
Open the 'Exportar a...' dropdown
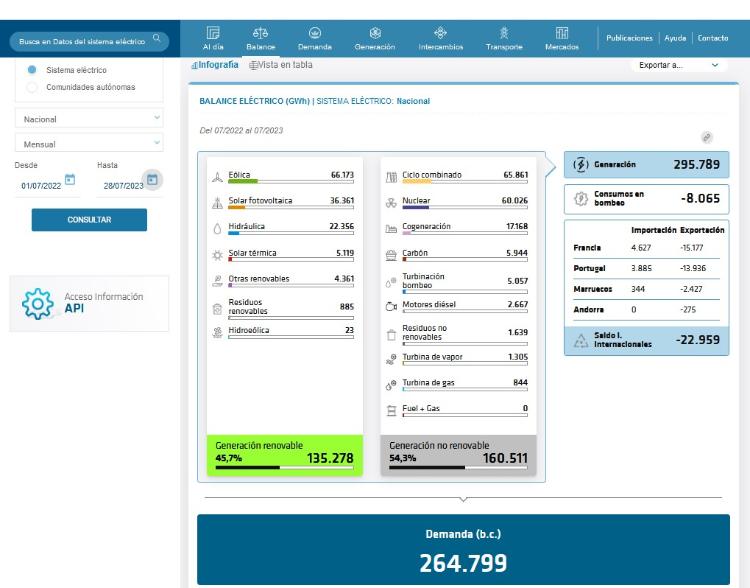[678, 65]
